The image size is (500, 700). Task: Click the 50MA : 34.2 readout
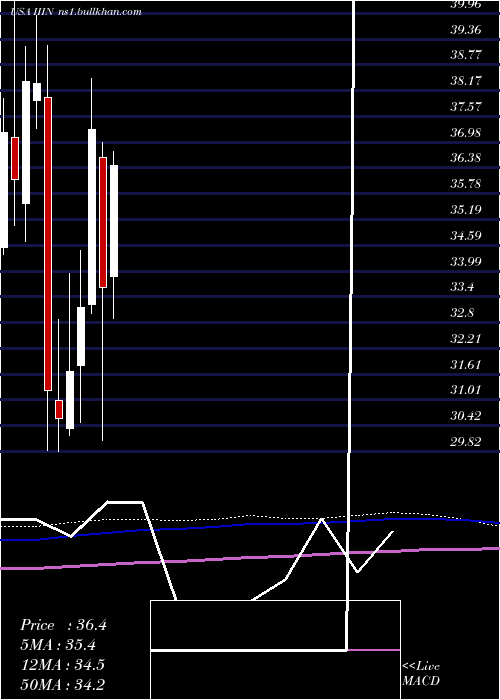pos(63,684)
